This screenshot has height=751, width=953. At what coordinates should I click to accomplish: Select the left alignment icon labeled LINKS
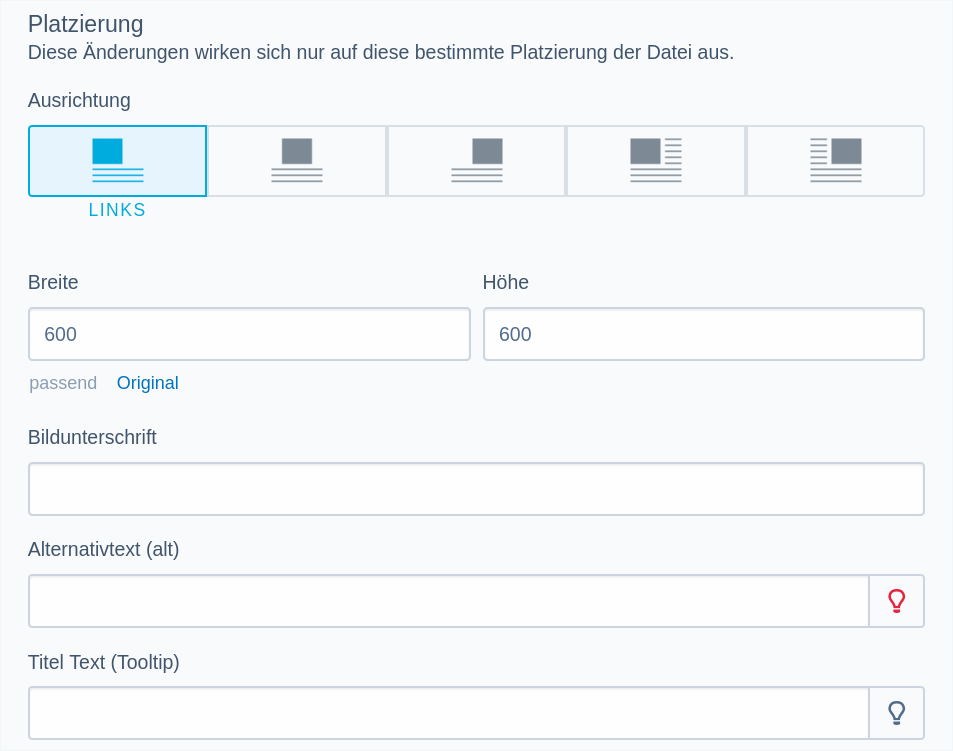117,161
